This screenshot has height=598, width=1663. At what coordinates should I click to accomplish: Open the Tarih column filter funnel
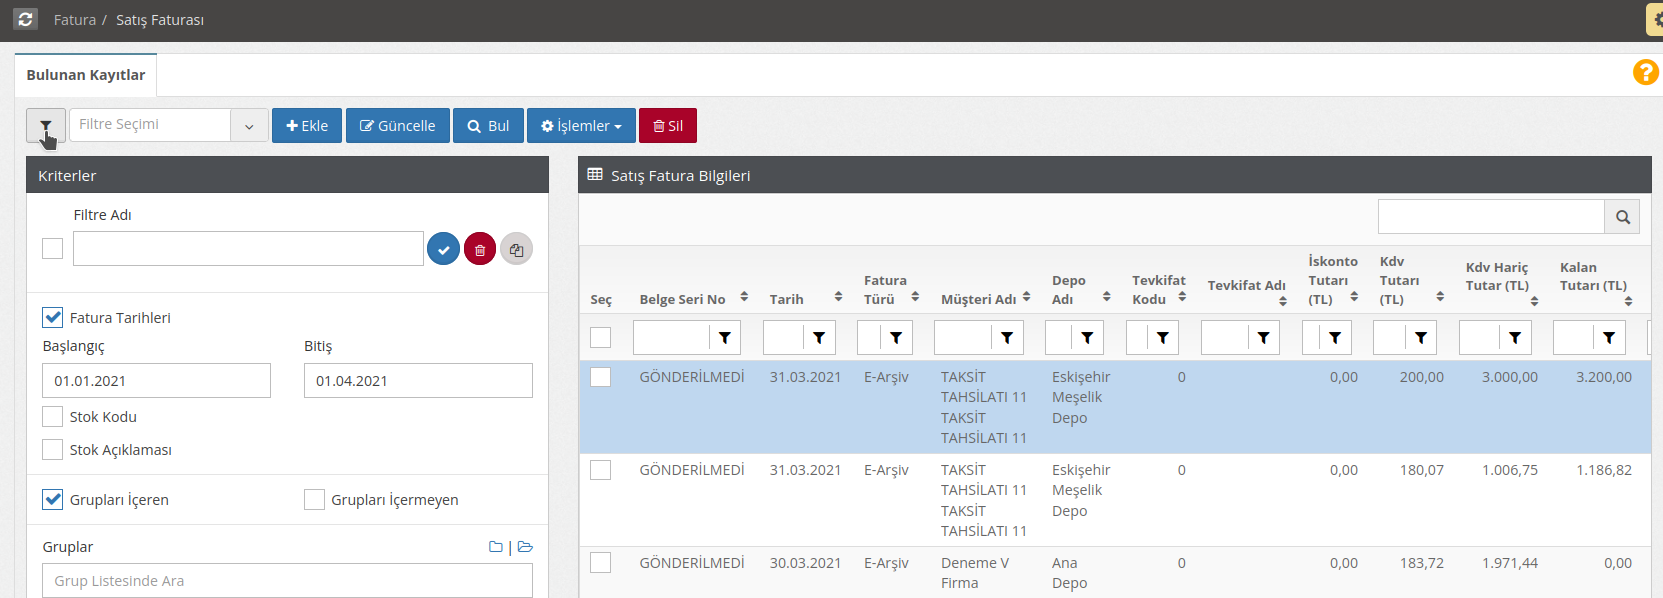pyautogui.click(x=819, y=338)
